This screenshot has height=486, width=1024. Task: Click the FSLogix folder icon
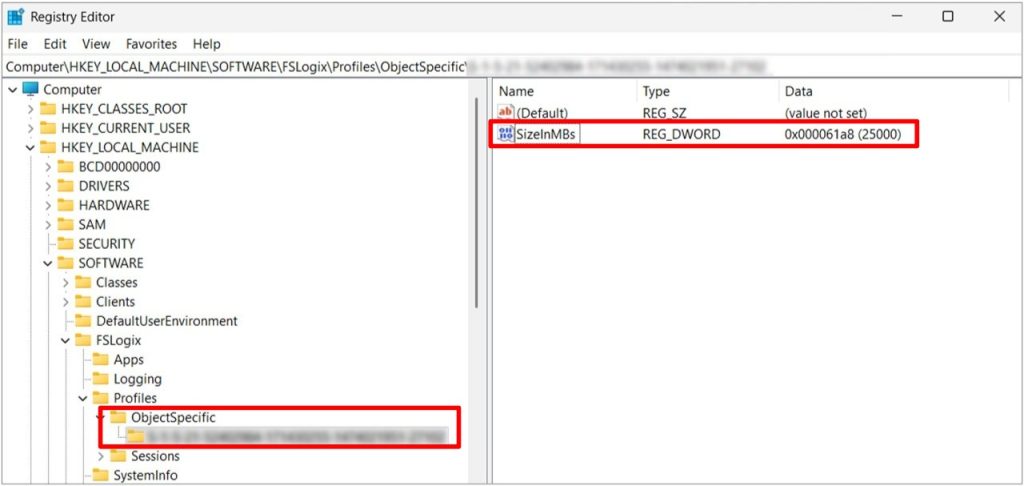(x=83, y=340)
